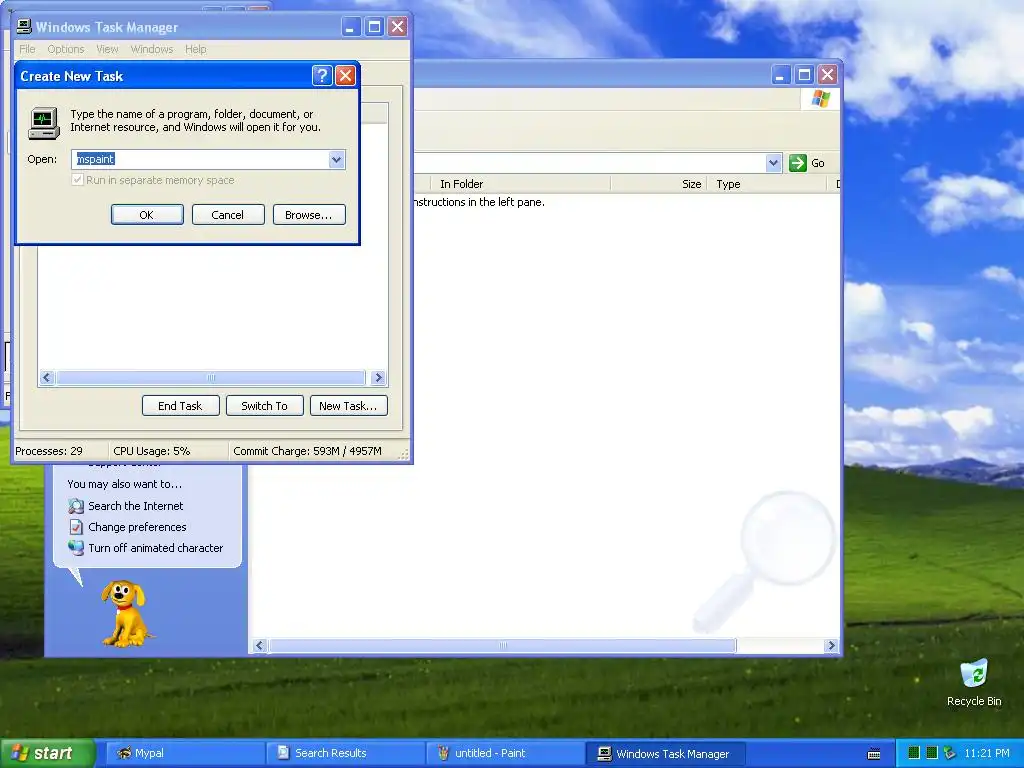Click the help question mark button
The image size is (1024, 768).
tap(321, 76)
